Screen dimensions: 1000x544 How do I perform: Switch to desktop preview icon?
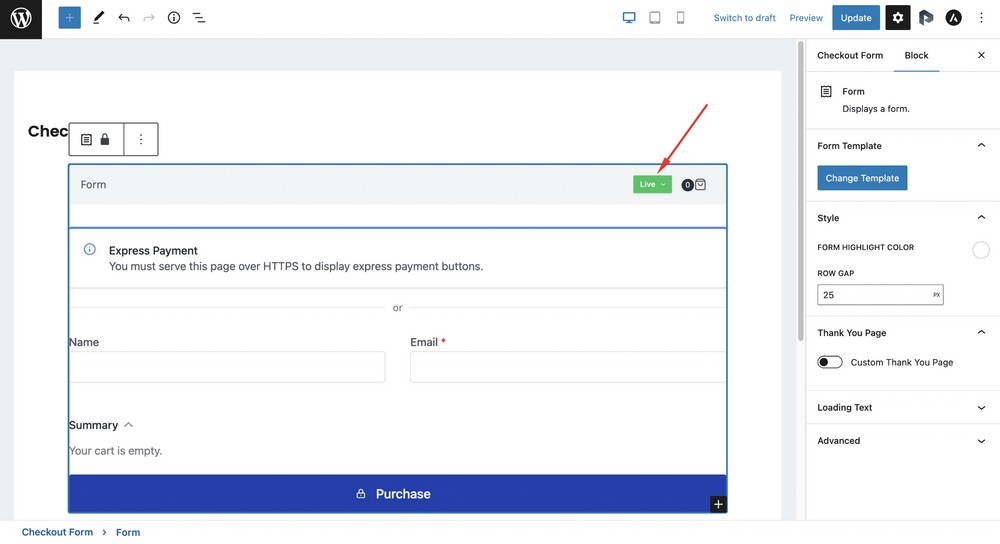point(629,18)
